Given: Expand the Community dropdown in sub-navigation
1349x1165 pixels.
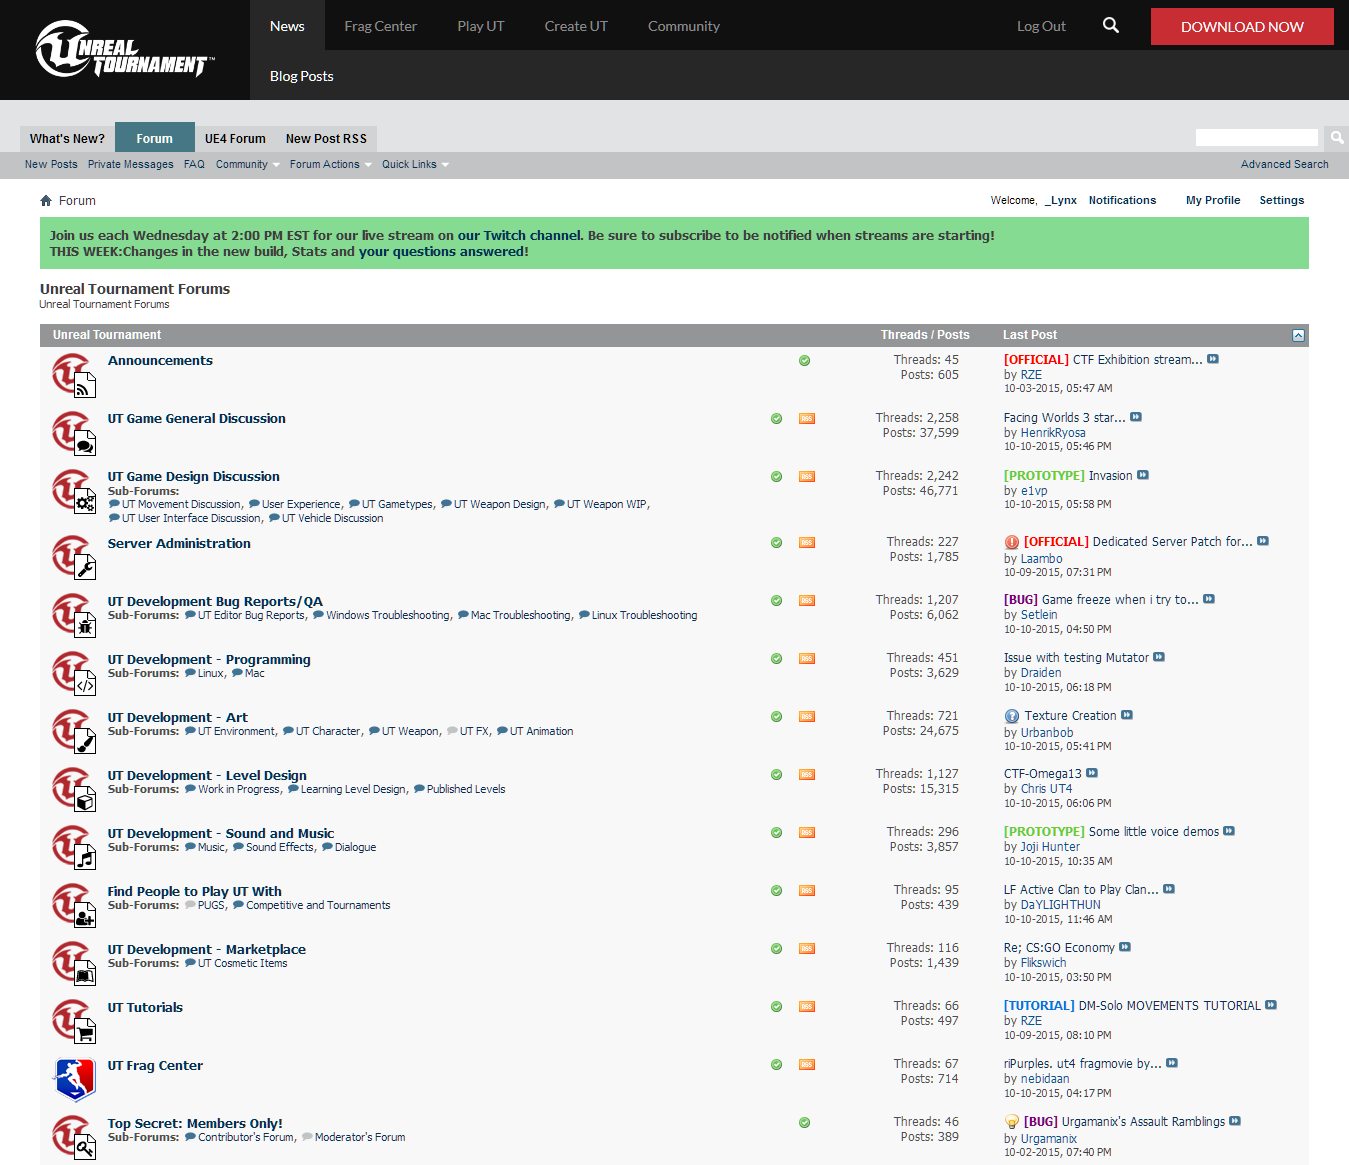Looking at the screenshot, I should coord(247,164).
